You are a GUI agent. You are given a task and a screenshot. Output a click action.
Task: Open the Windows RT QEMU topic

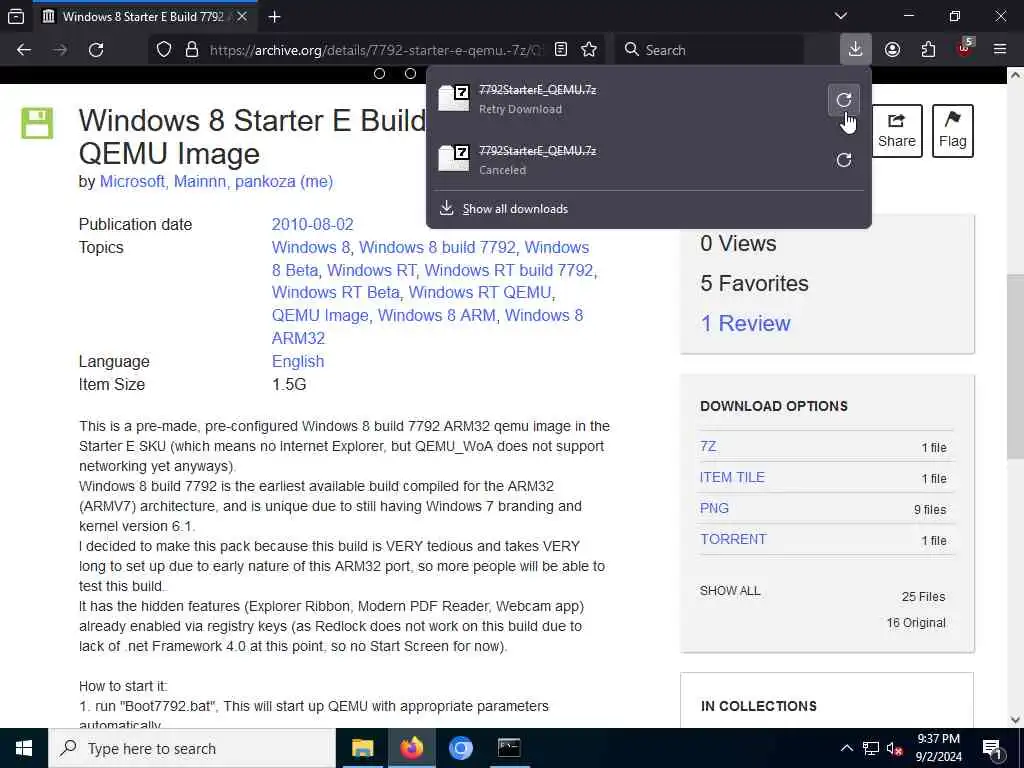[480, 293]
